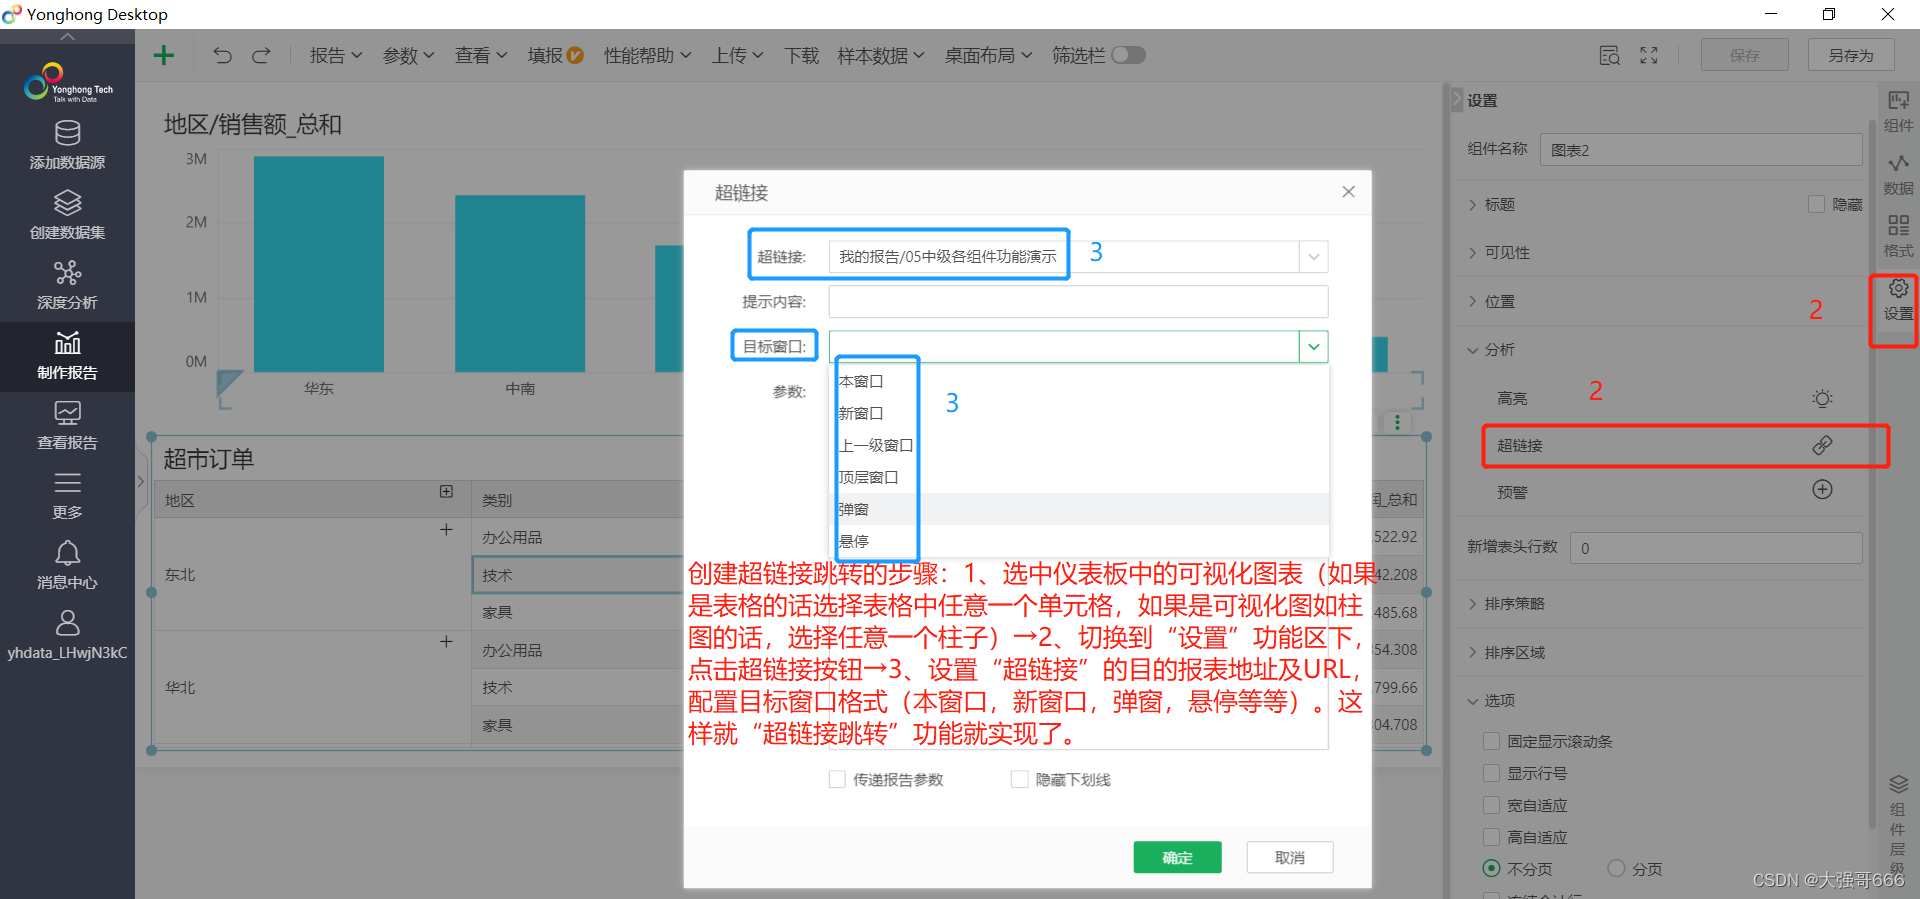Image resolution: width=1920 pixels, height=899 pixels.
Task: Open the 性能帮助 menu
Action: (647, 55)
